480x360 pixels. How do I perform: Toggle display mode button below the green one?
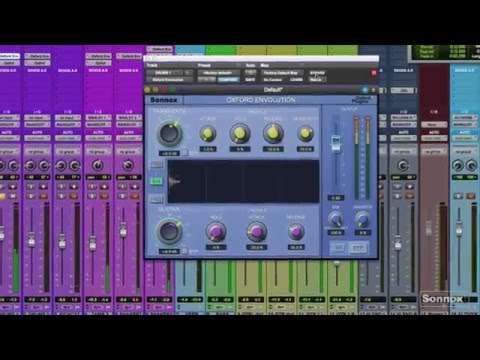point(156,199)
